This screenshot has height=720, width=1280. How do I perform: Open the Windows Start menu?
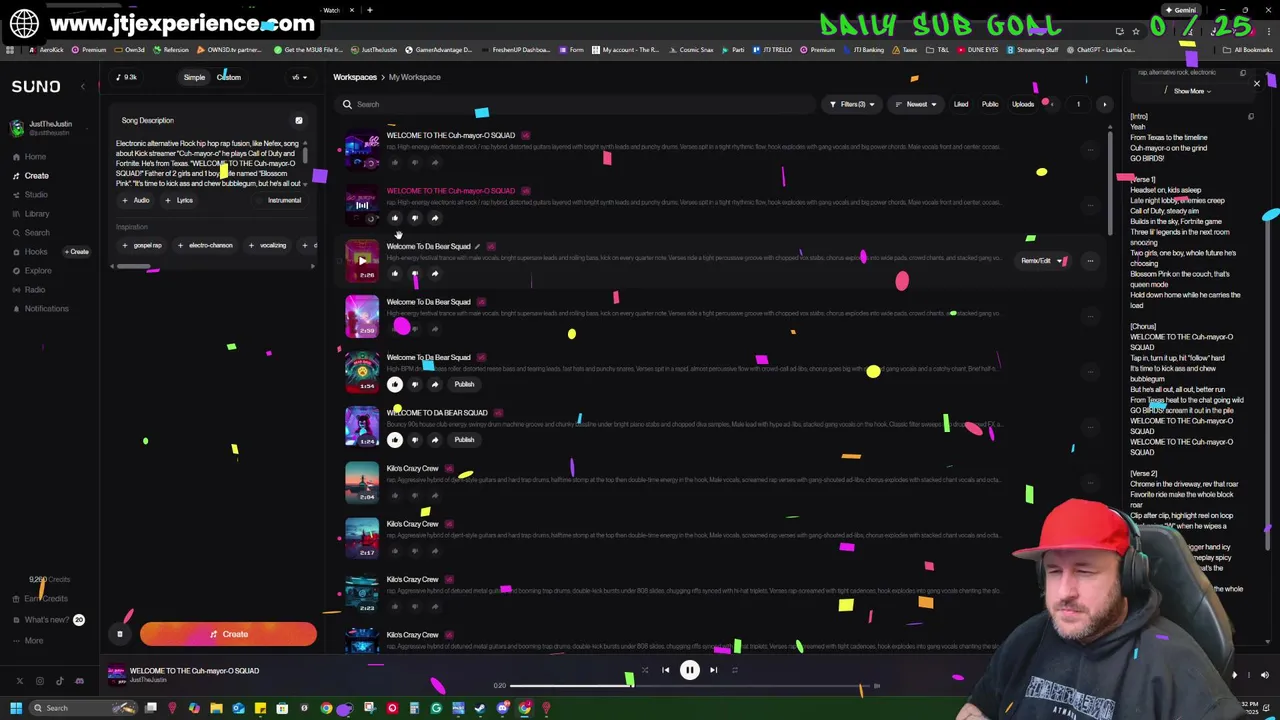pos(15,708)
